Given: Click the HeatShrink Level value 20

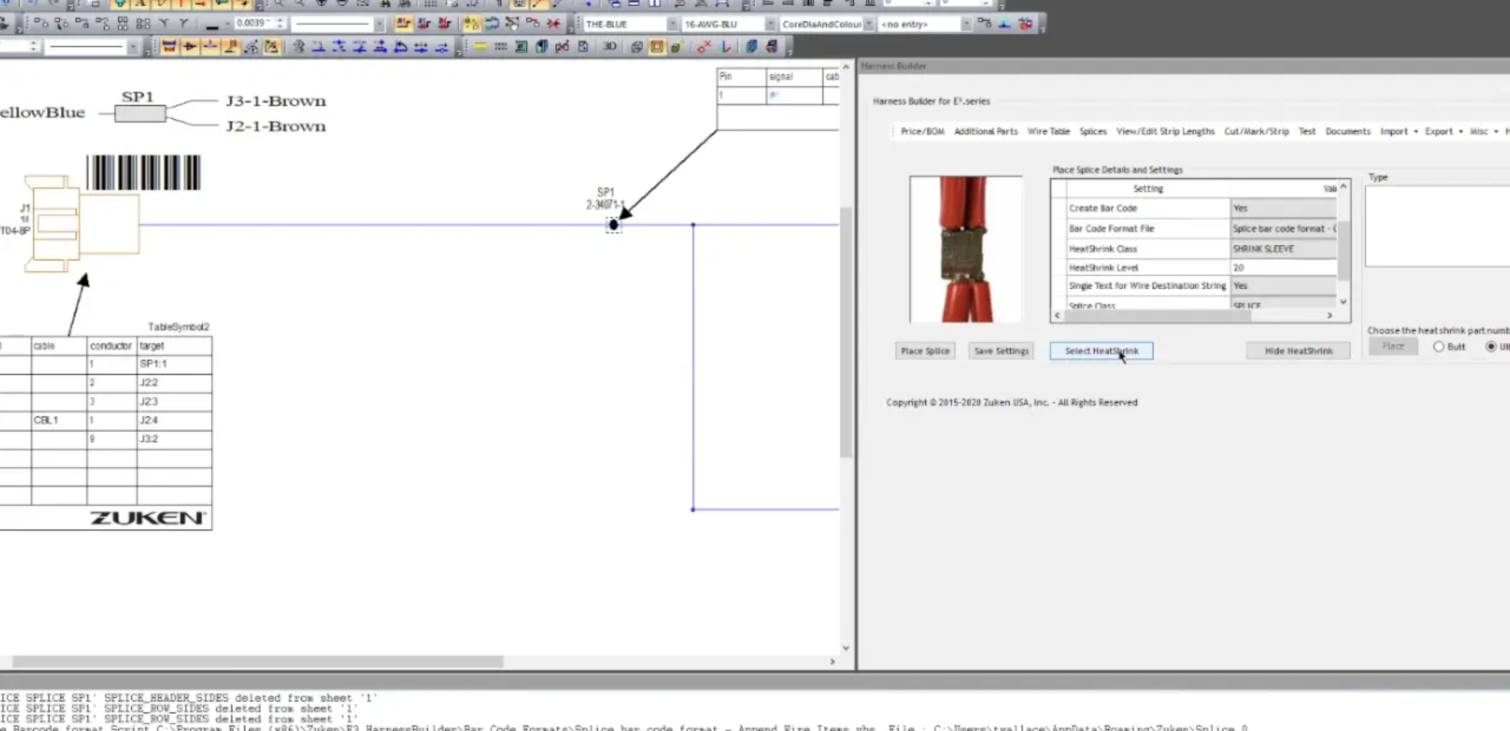Looking at the screenshot, I should [1283, 268].
